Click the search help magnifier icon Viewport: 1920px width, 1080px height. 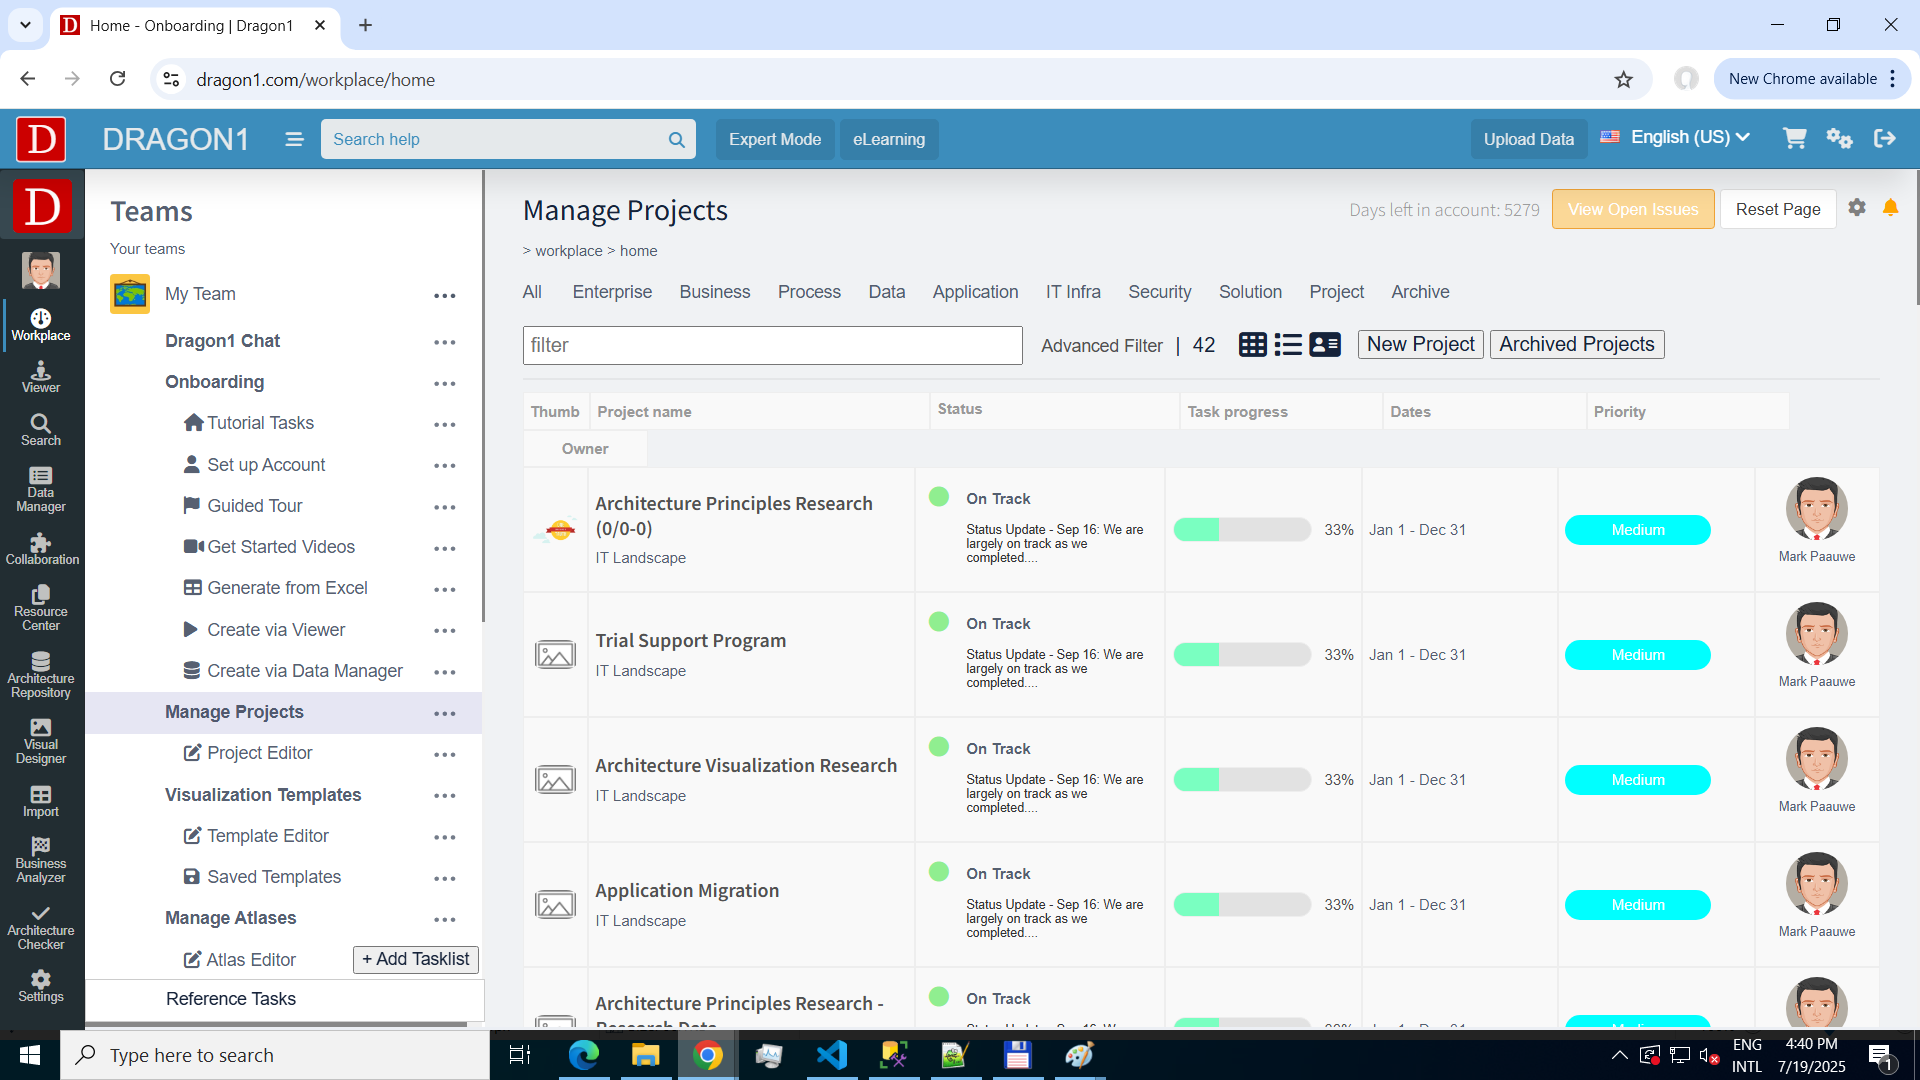pos(677,140)
